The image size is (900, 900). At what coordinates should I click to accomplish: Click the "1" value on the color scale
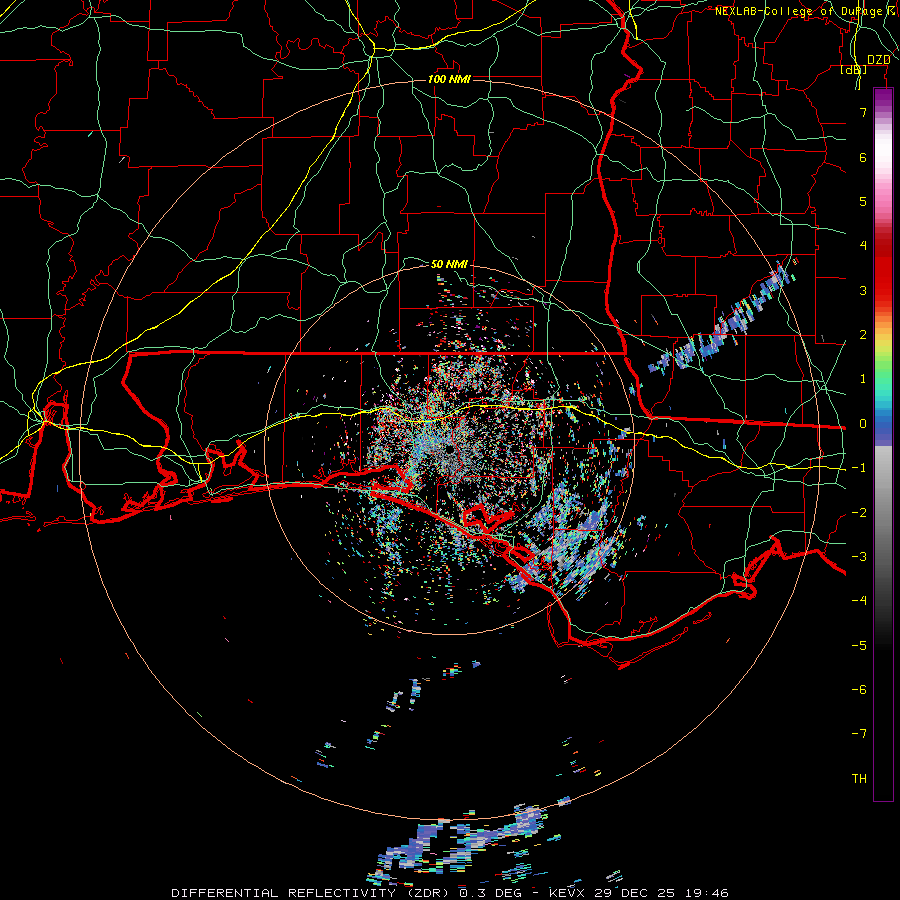863,379
